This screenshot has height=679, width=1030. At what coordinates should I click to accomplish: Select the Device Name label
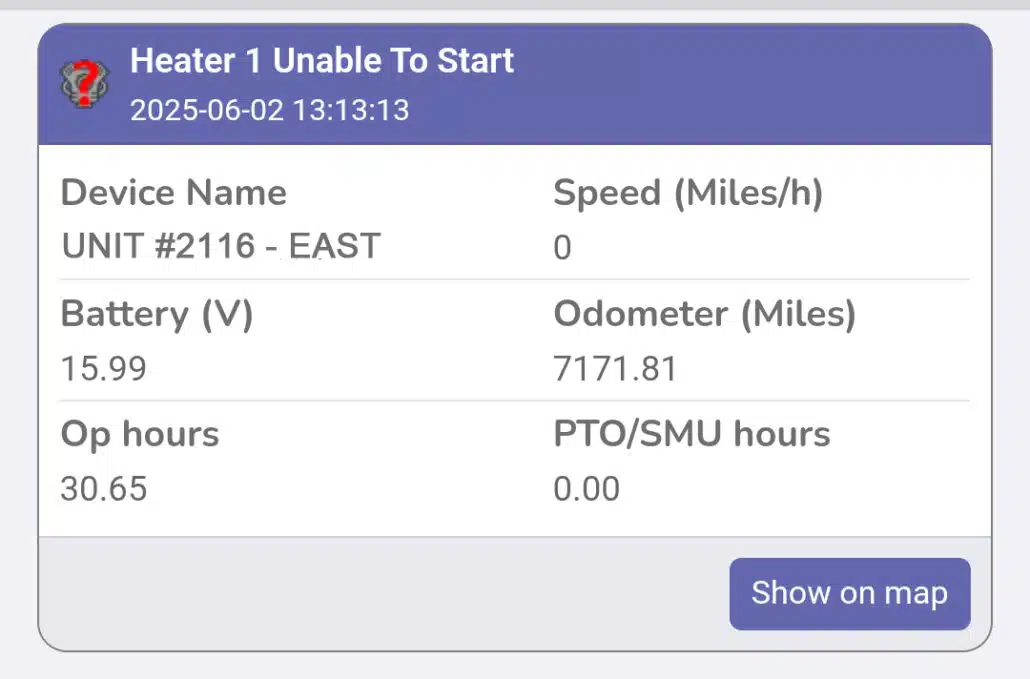(174, 192)
